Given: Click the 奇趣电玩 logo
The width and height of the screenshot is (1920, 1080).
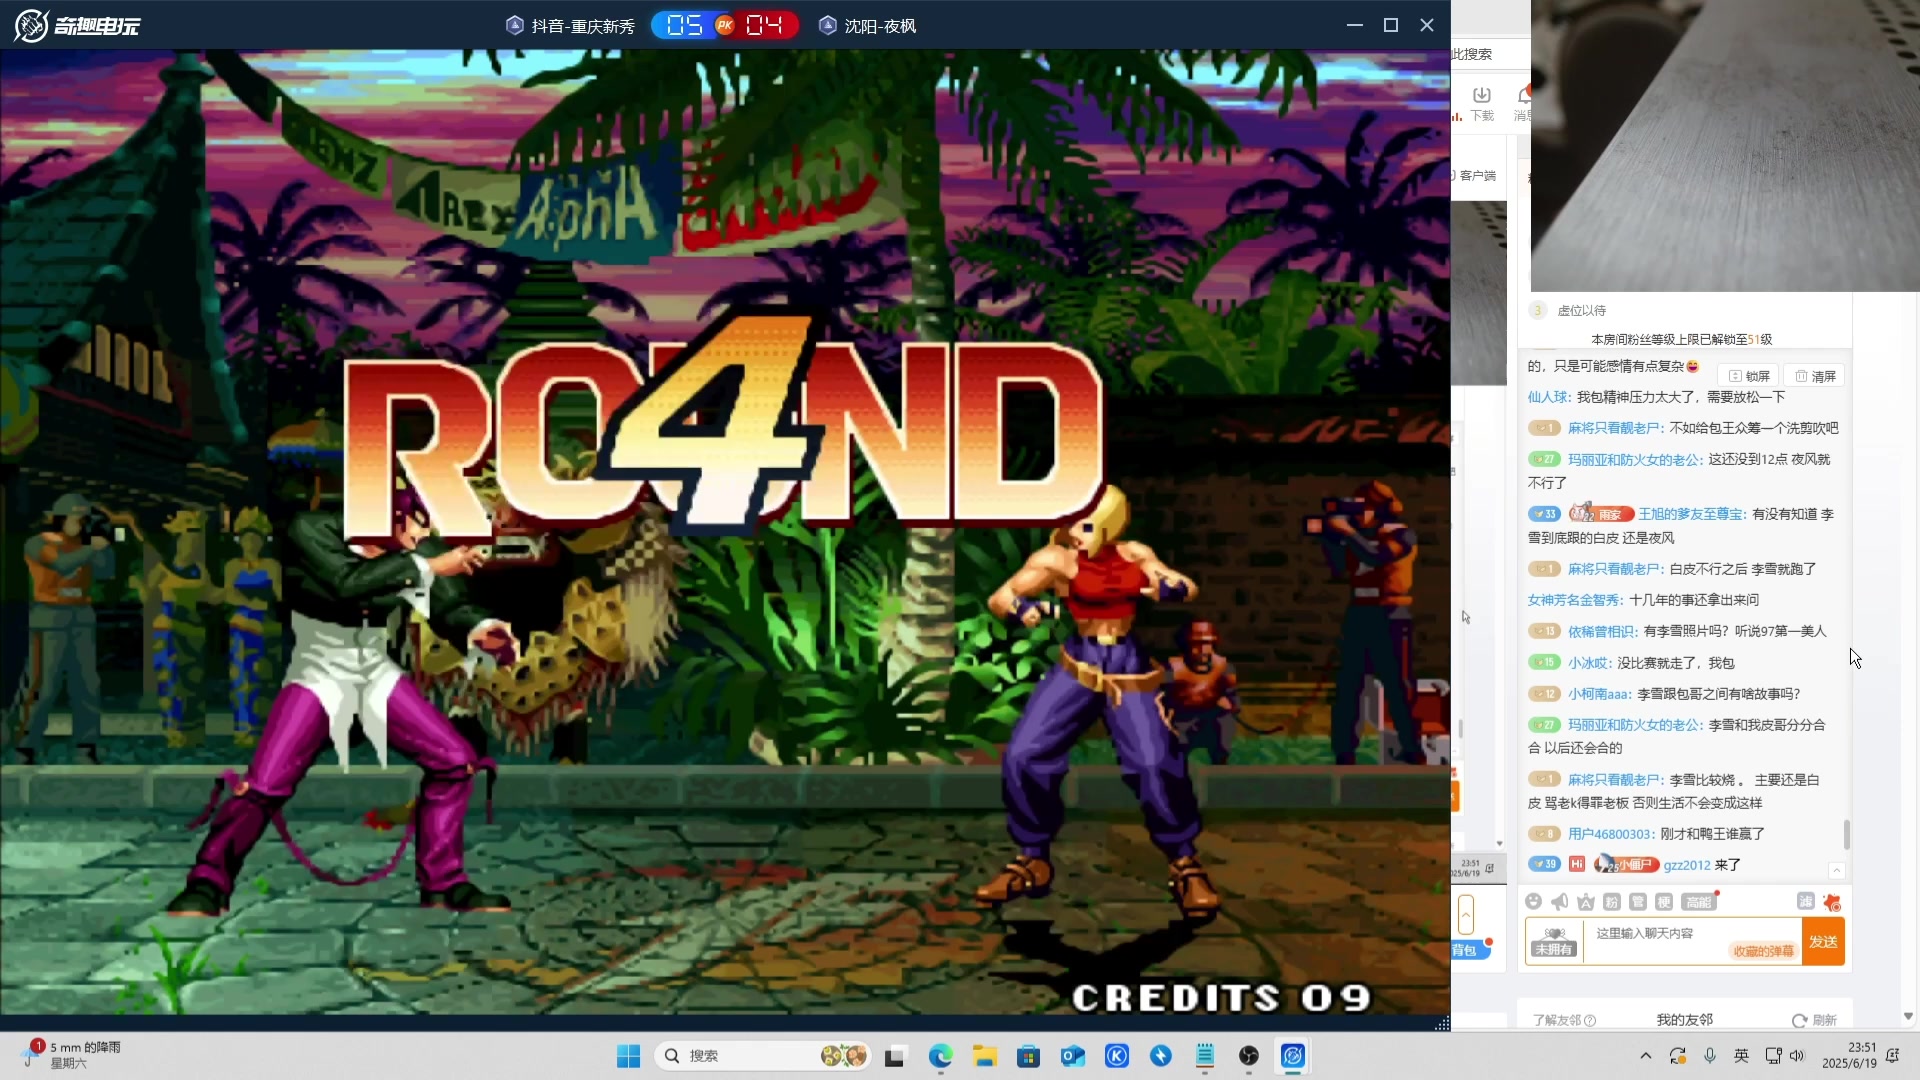Looking at the screenshot, I should pyautogui.click(x=77, y=25).
